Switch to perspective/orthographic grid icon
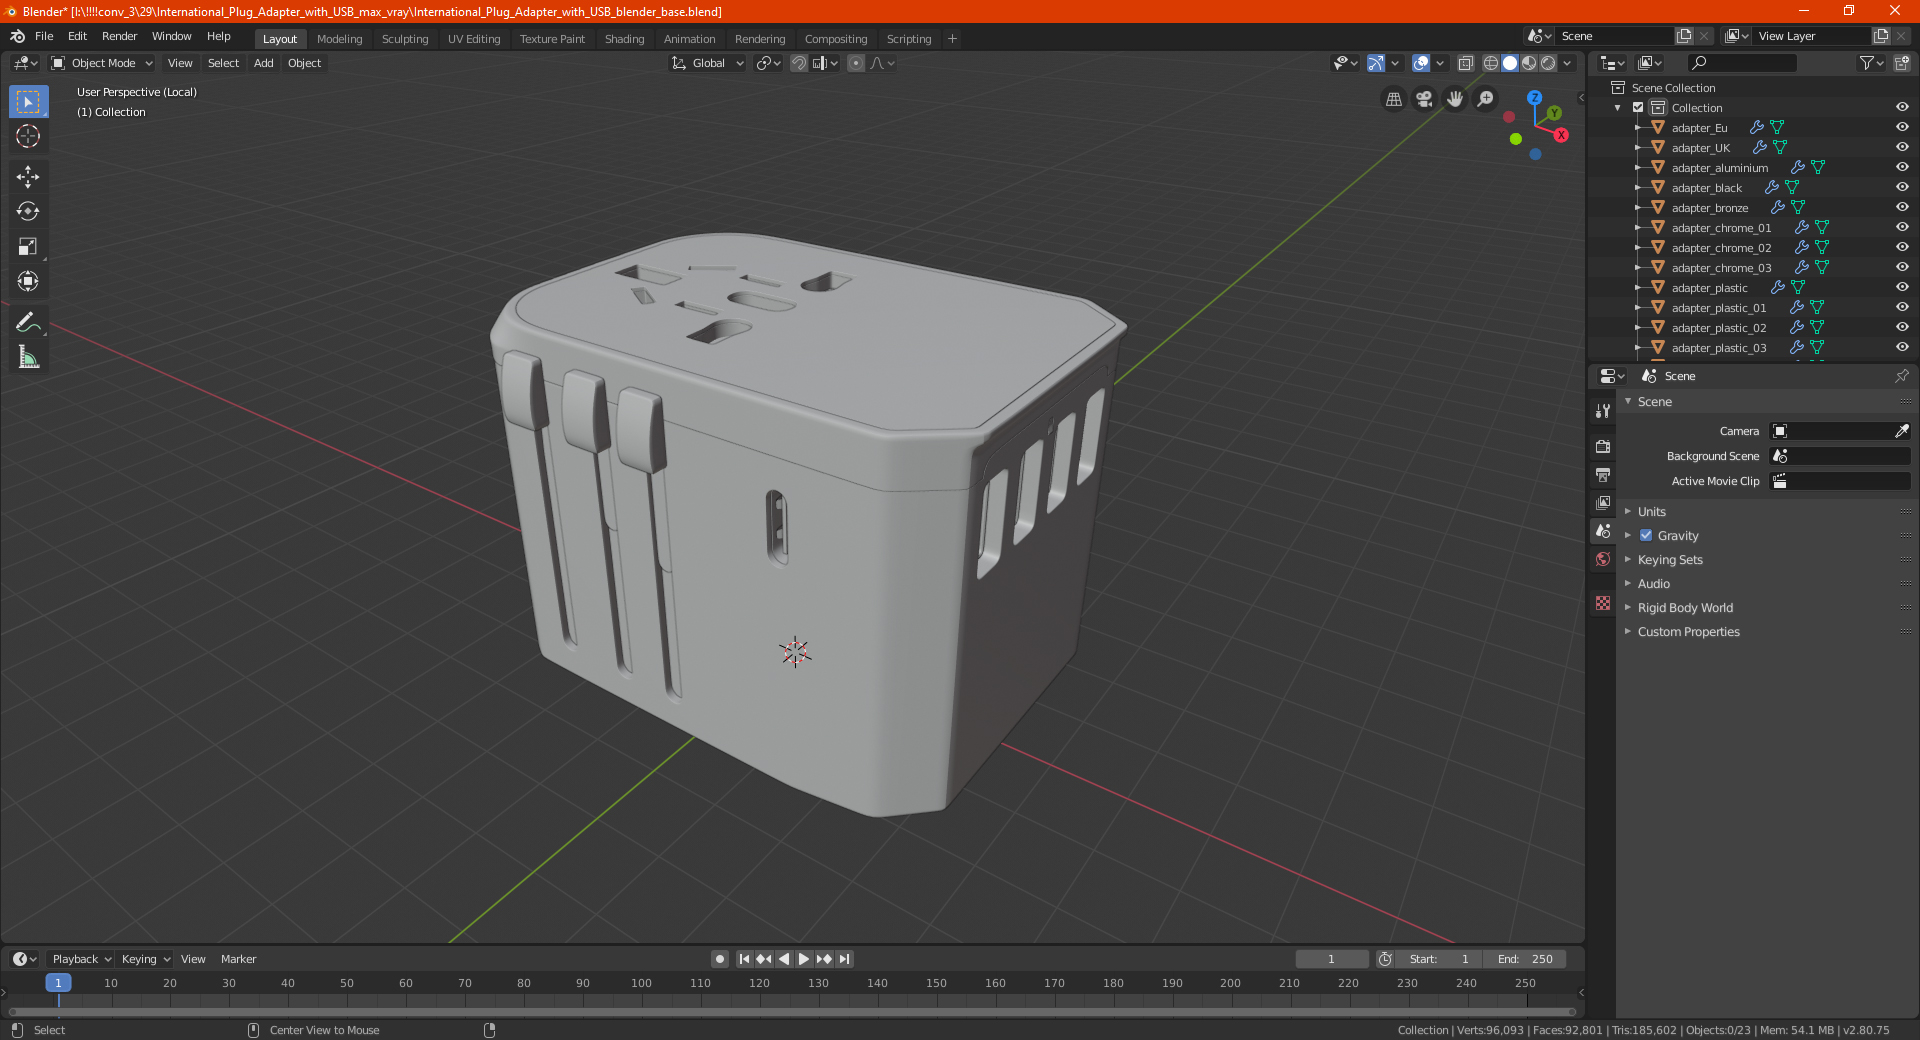The width and height of the screenshot is (1920, 1040). coord(1393,99)
